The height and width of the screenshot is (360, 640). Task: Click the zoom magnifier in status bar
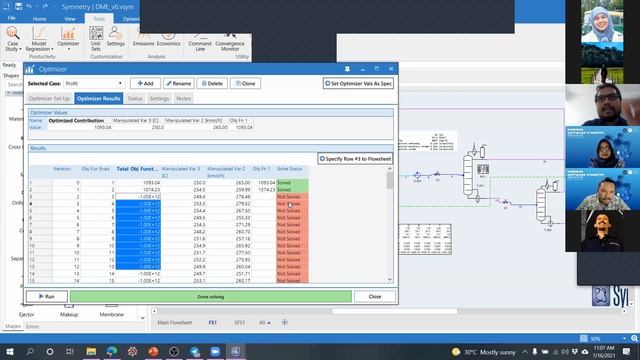pos(634,338)
